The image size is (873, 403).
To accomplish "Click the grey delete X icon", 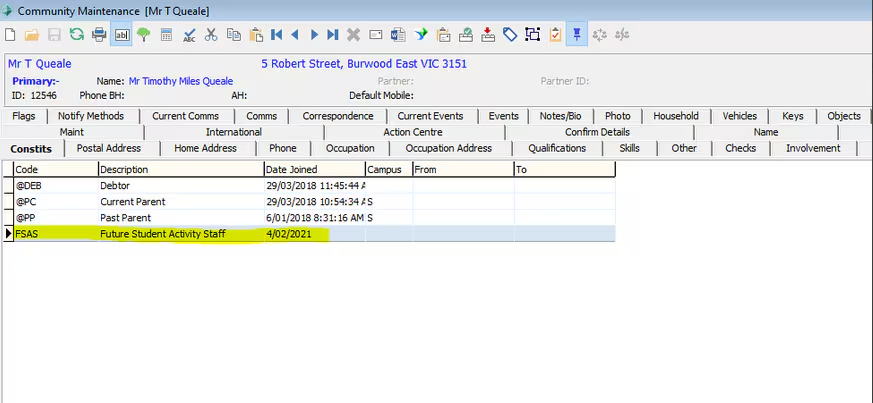I will point(353,35).
